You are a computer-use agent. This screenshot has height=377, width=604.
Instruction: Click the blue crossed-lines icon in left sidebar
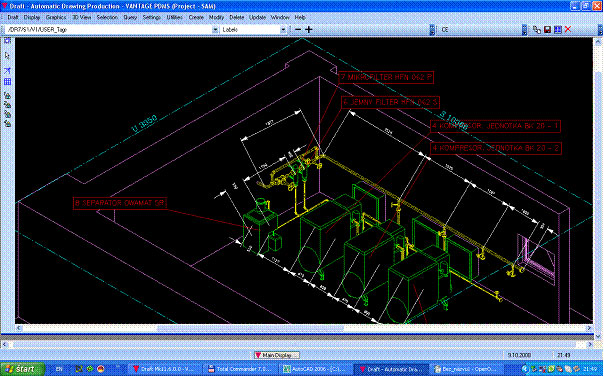click(x=7, y=71)
